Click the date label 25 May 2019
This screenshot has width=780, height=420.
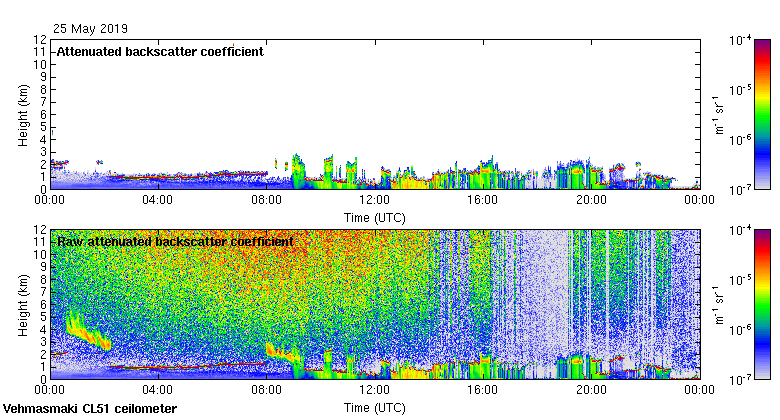click(90, 29)
